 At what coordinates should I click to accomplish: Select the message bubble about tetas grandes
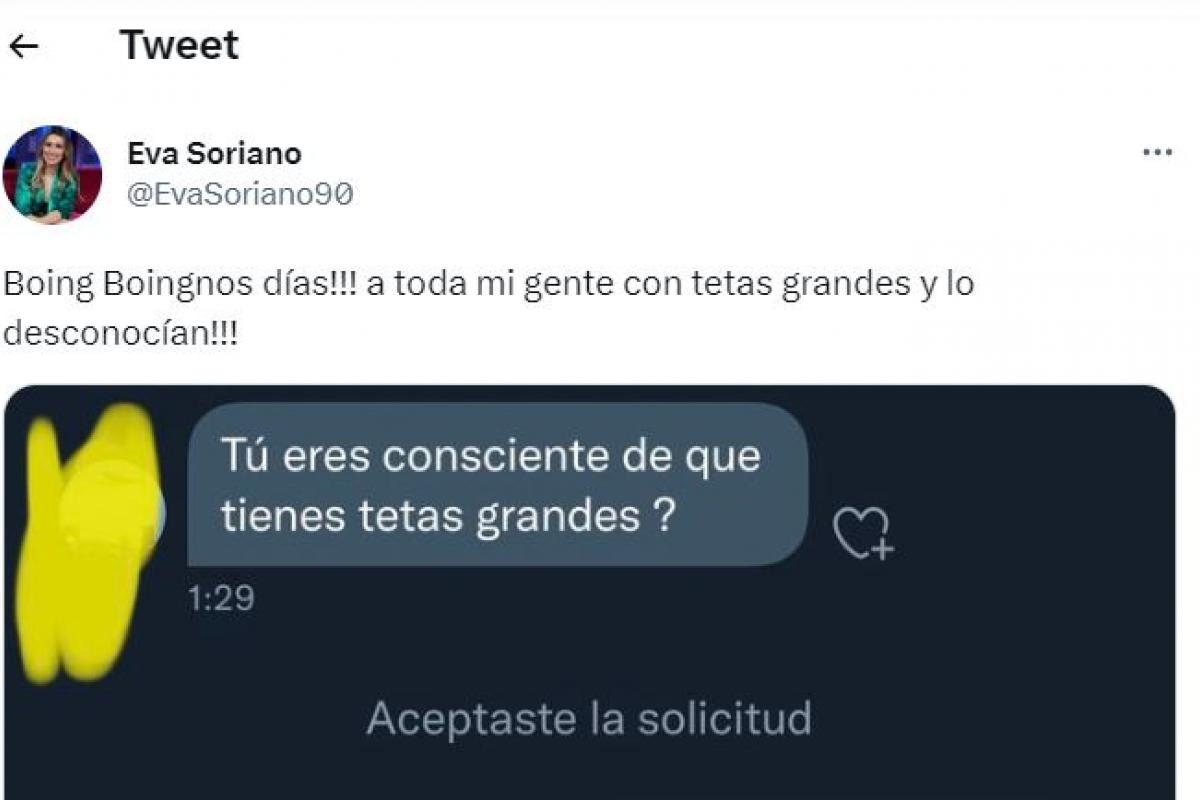(x=497, y=485)
